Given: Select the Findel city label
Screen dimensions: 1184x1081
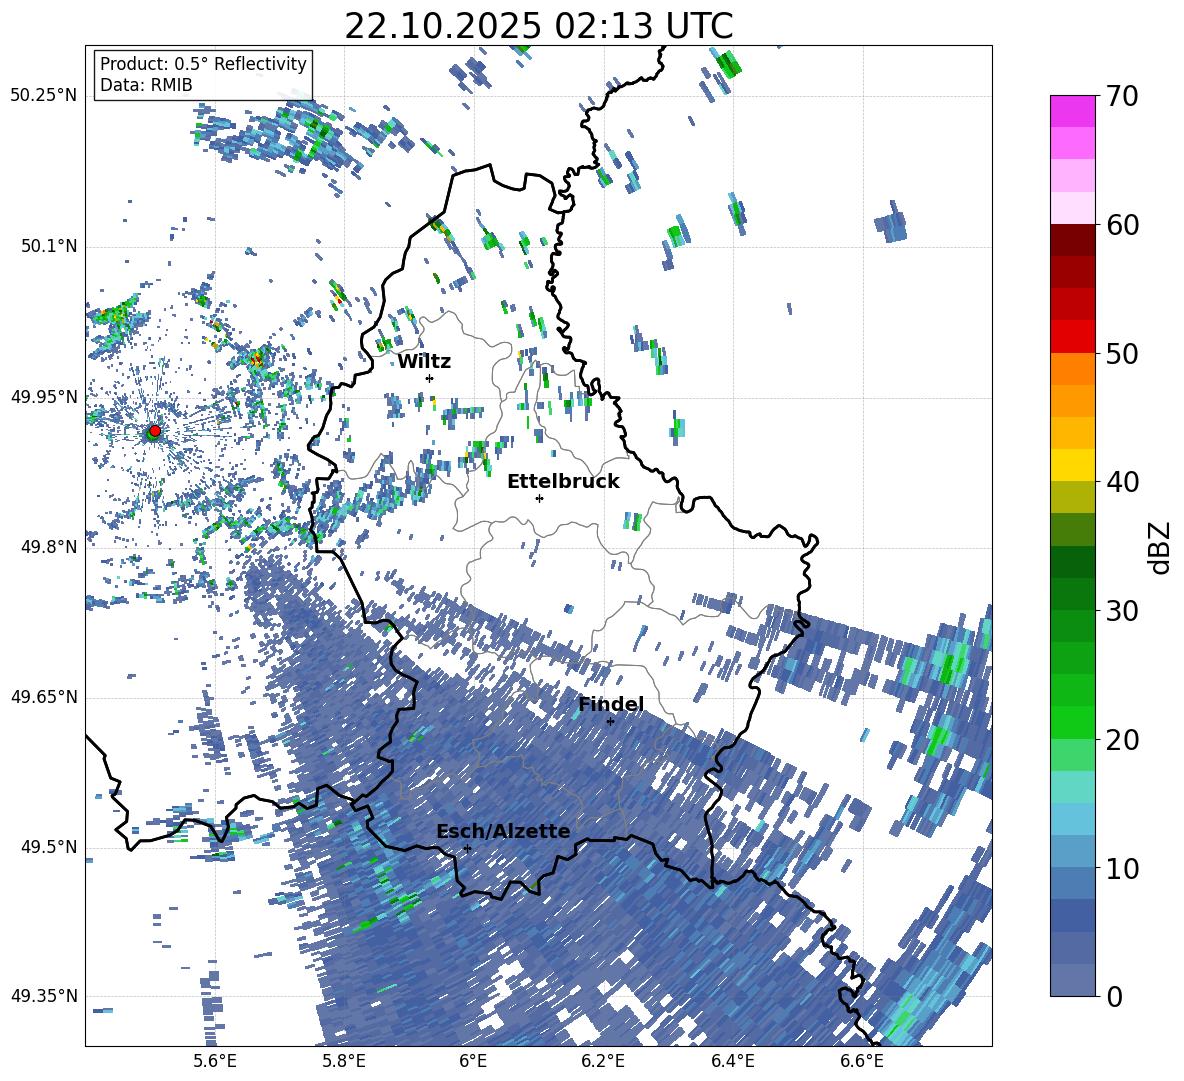Looking at the screenshot, I should pos(611,704).
